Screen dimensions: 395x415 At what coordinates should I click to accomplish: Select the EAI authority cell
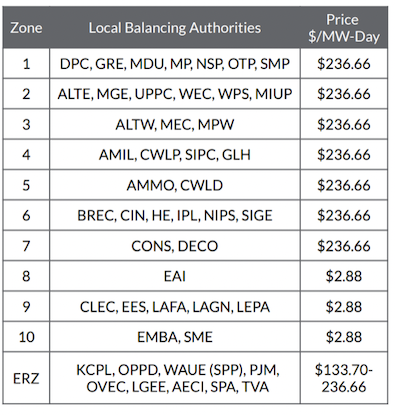pyautogui.click(x=175, y=276)
